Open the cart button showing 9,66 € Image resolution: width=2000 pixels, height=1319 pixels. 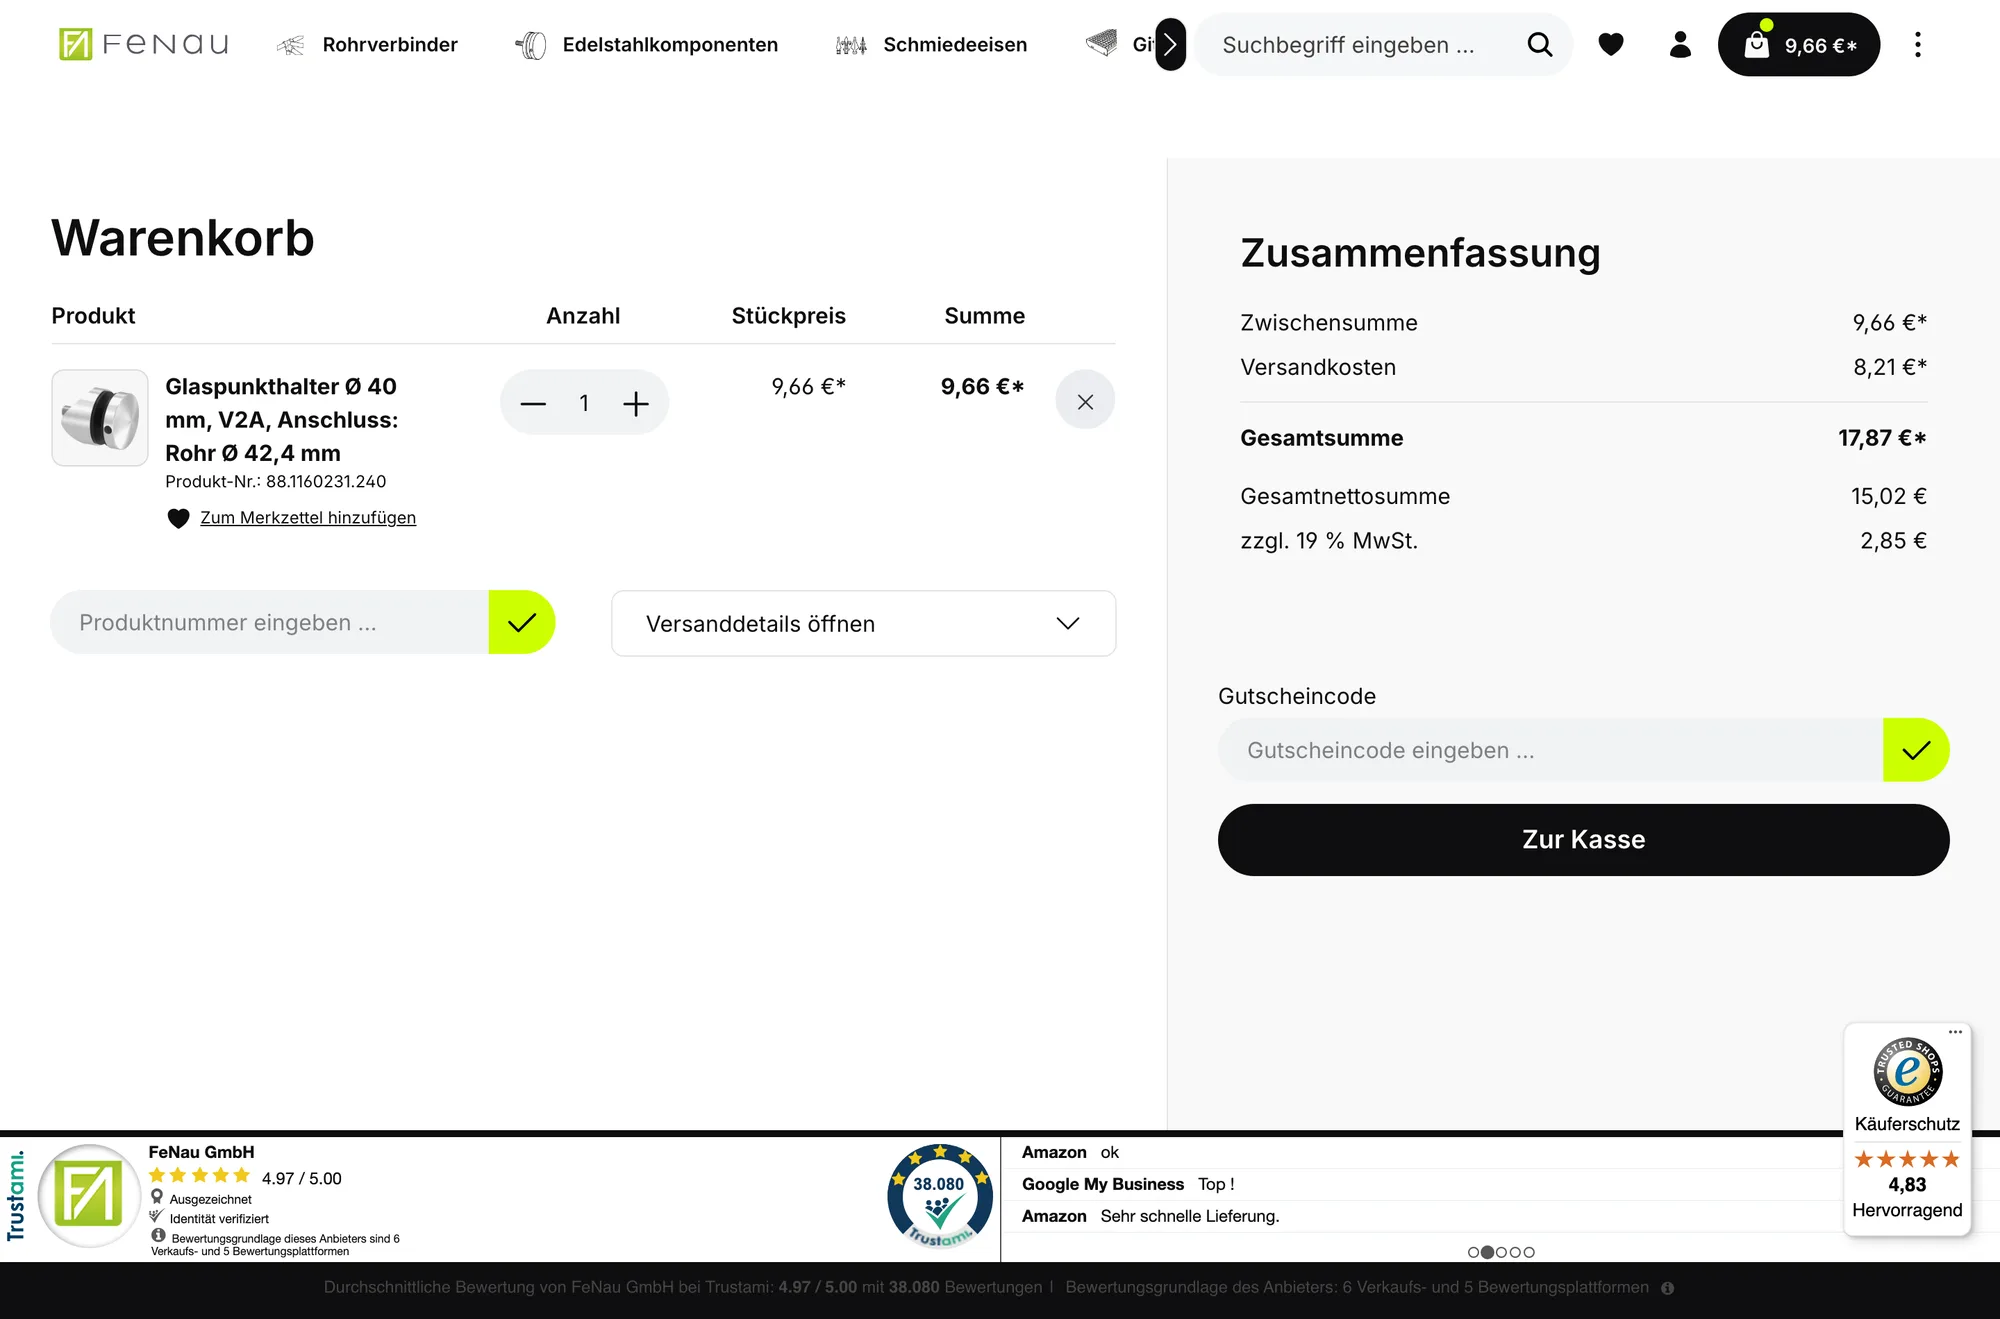click(1798, 44)
